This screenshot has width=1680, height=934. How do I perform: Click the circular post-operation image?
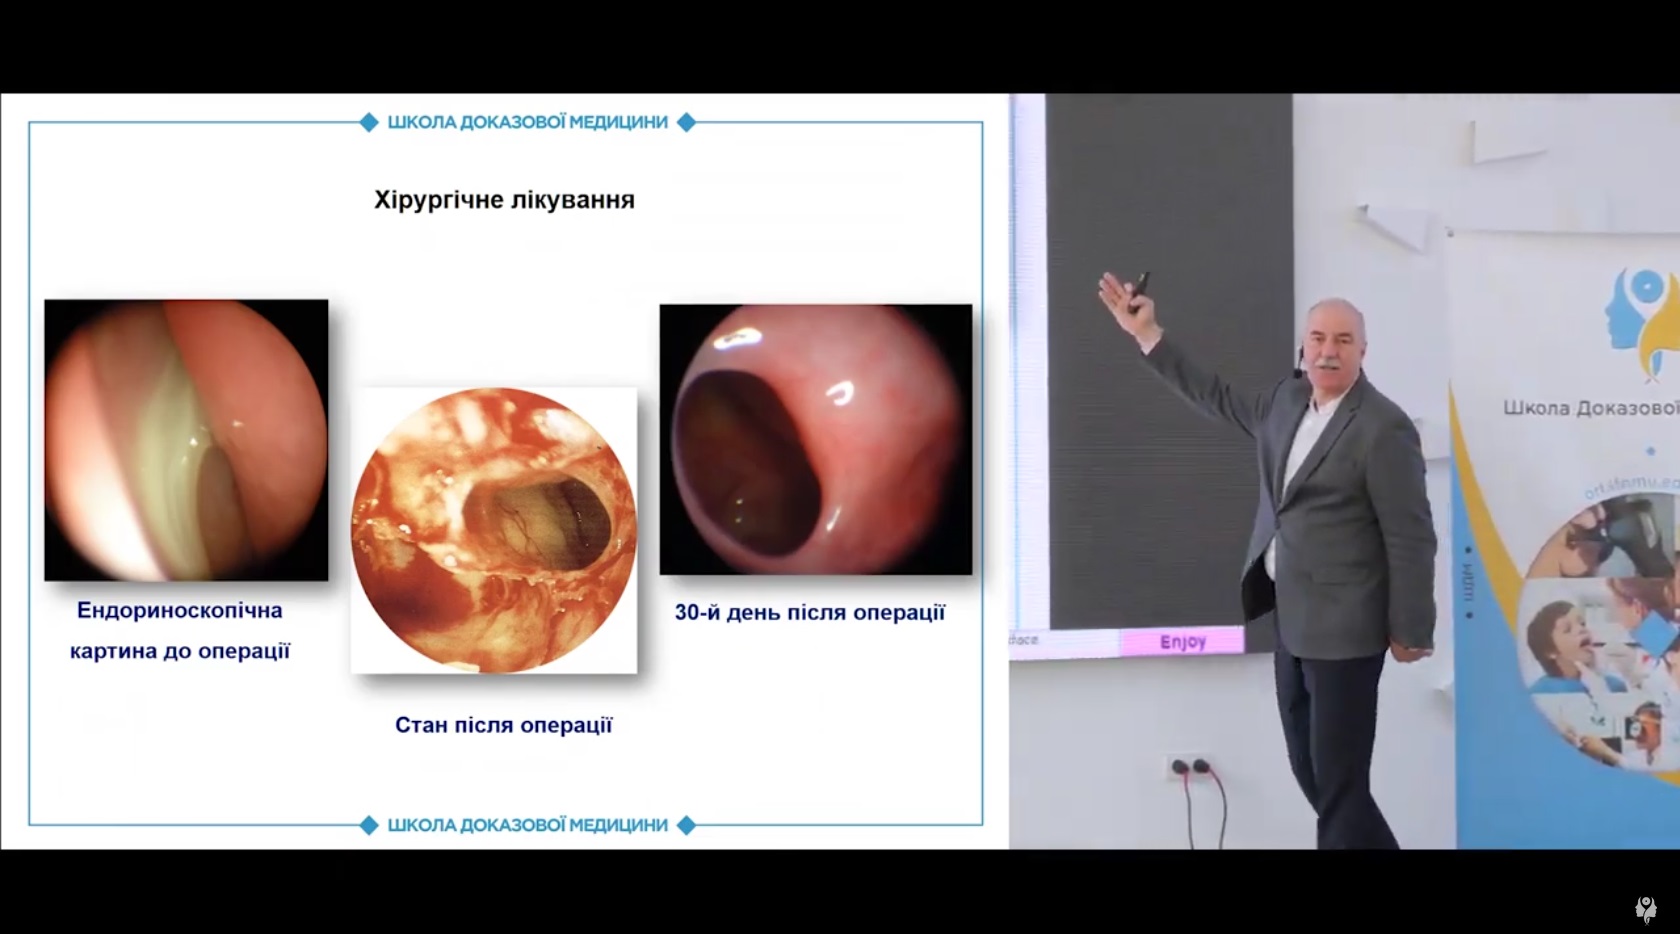coord(494,530)
